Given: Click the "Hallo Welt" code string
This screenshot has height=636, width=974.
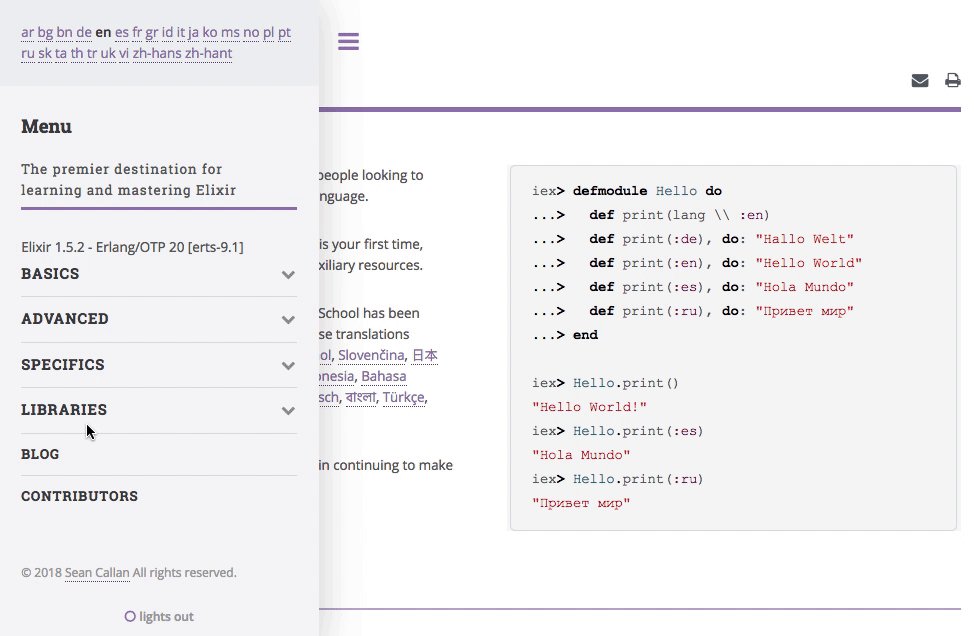Looking at the screenshot, I should coord(804,239).
